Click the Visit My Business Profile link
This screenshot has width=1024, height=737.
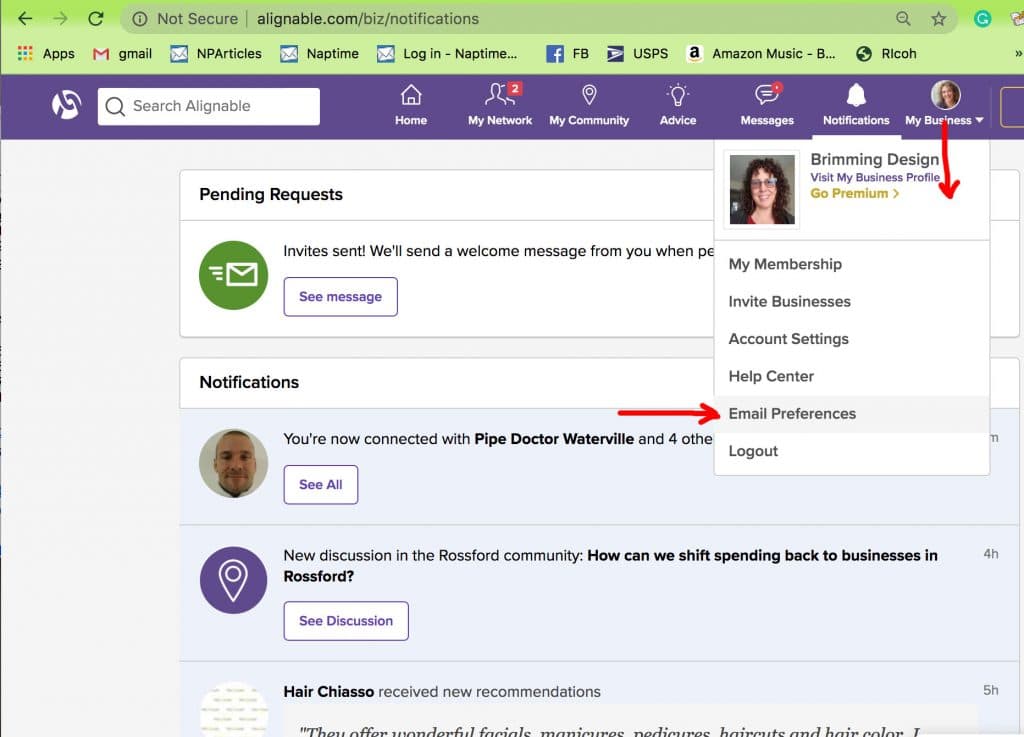click(875, 178)
